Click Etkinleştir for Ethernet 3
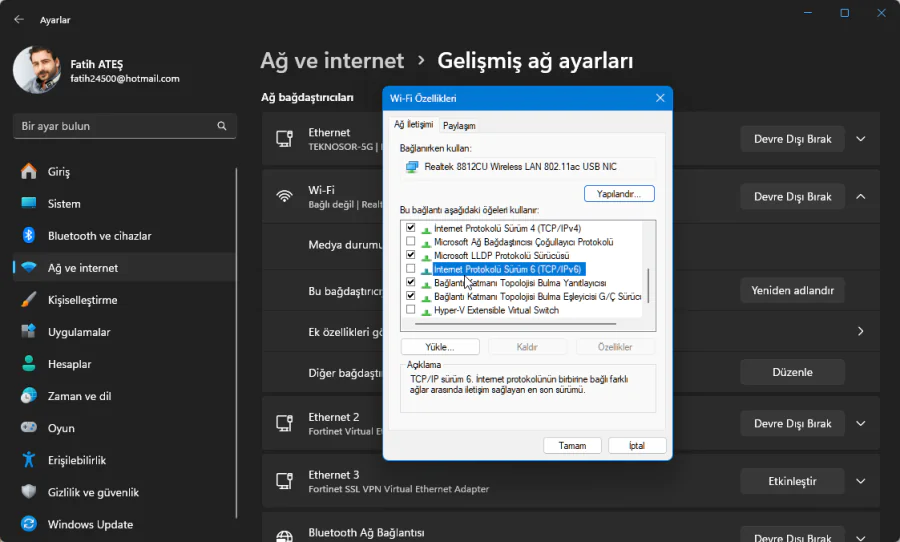Image resolution: width=900 pixels, height=542 pixels. click(792, 481)
